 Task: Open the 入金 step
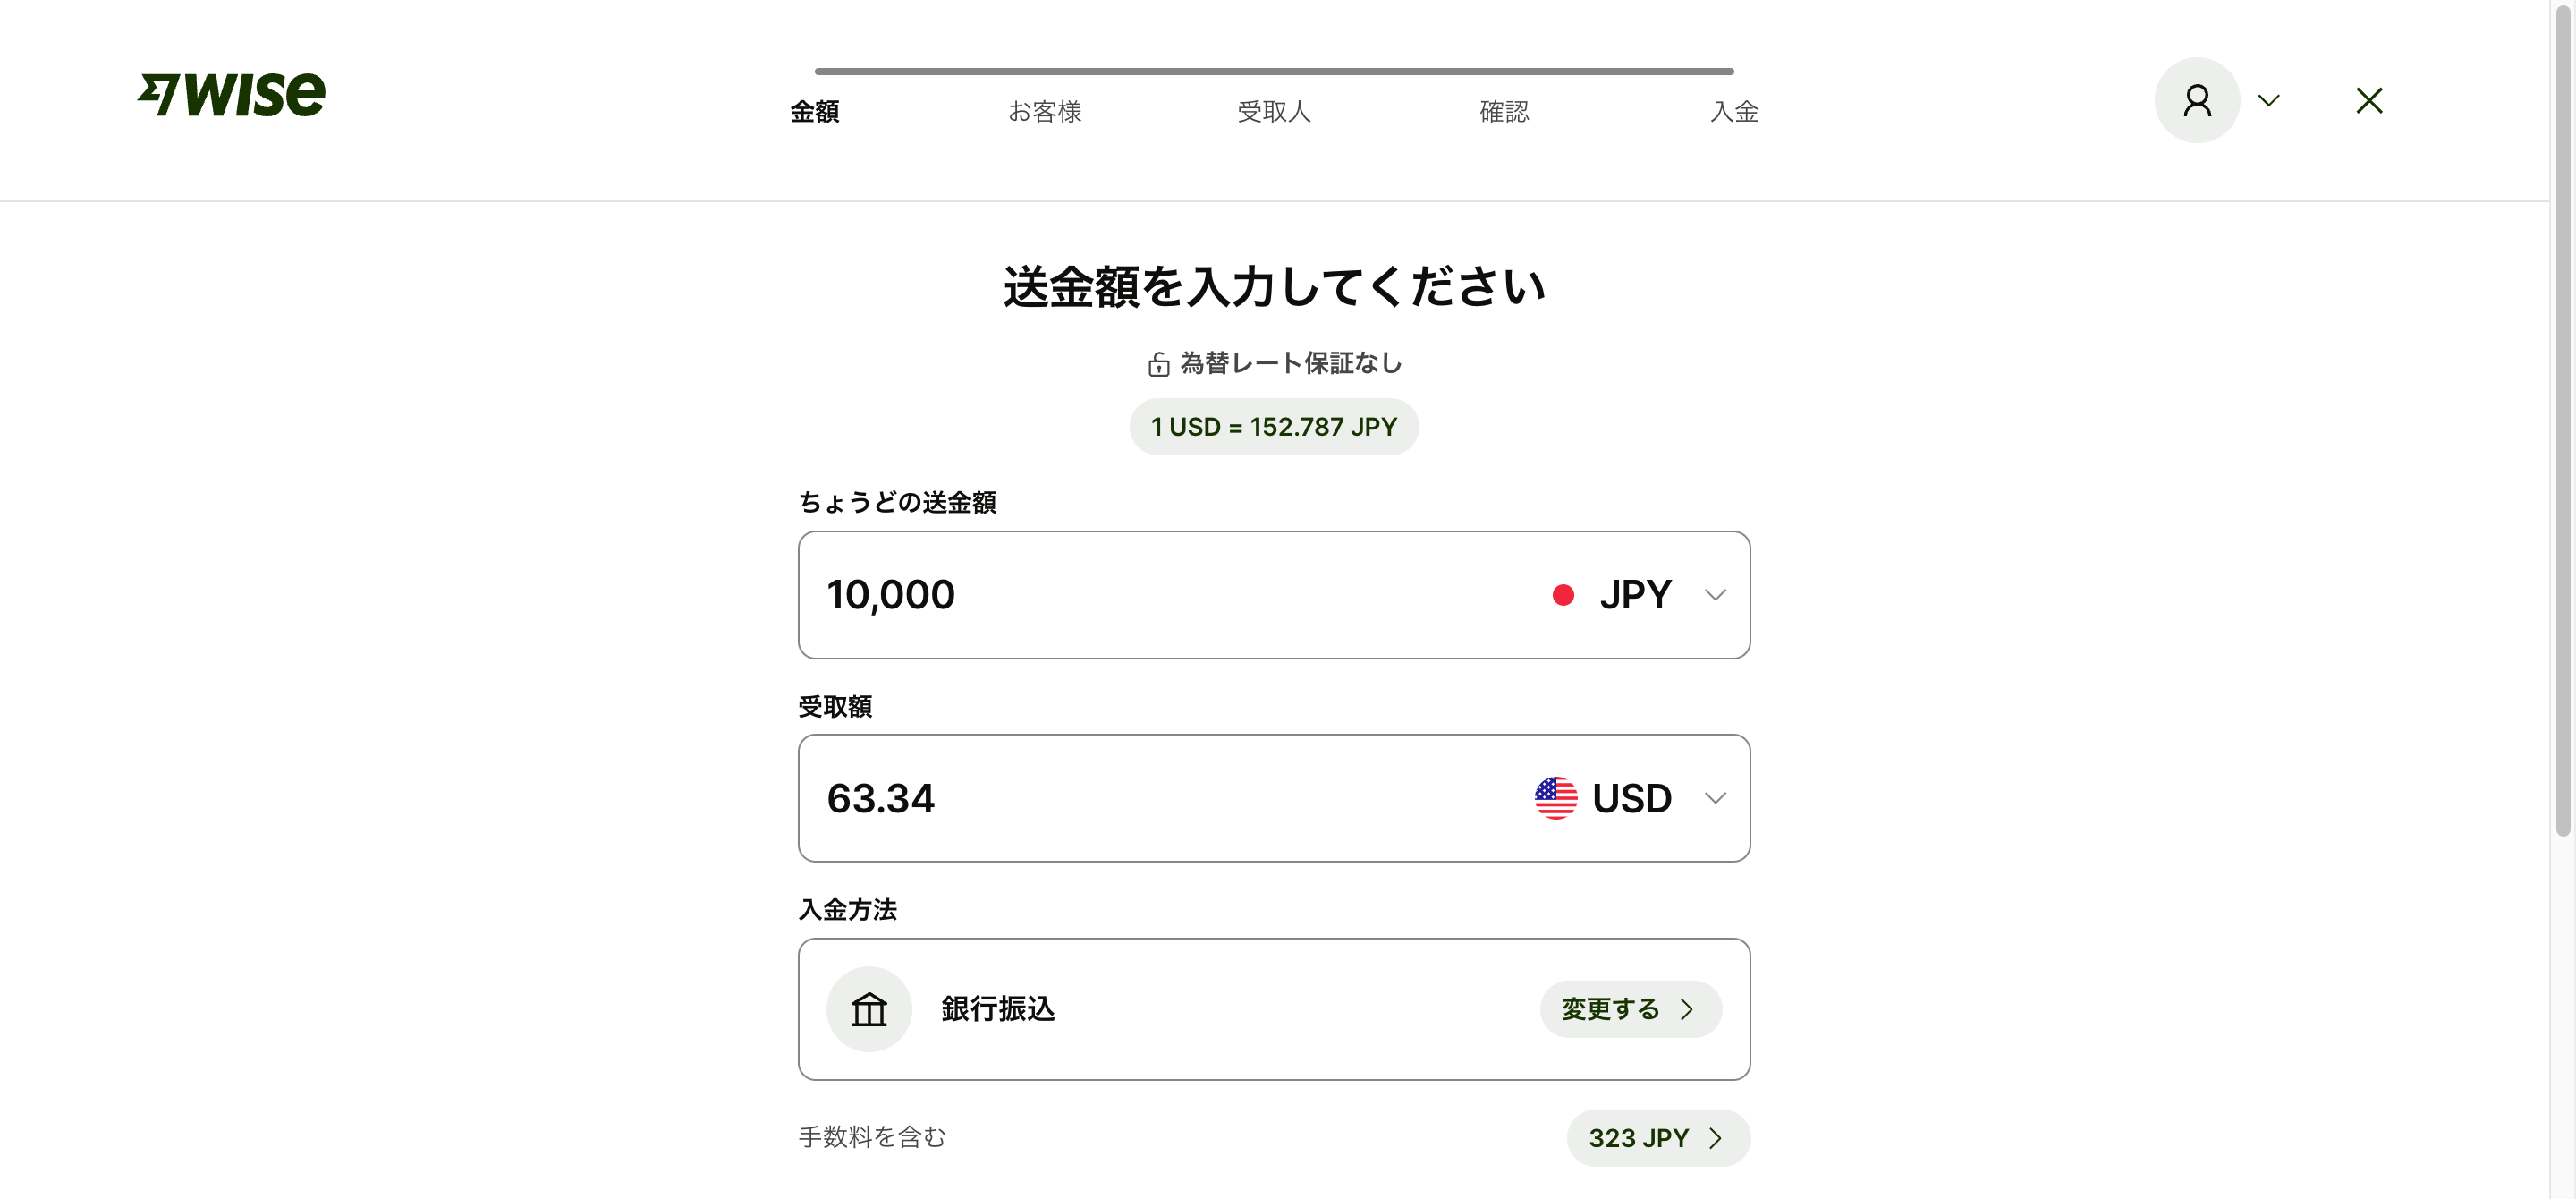(x=1733, y=111)
